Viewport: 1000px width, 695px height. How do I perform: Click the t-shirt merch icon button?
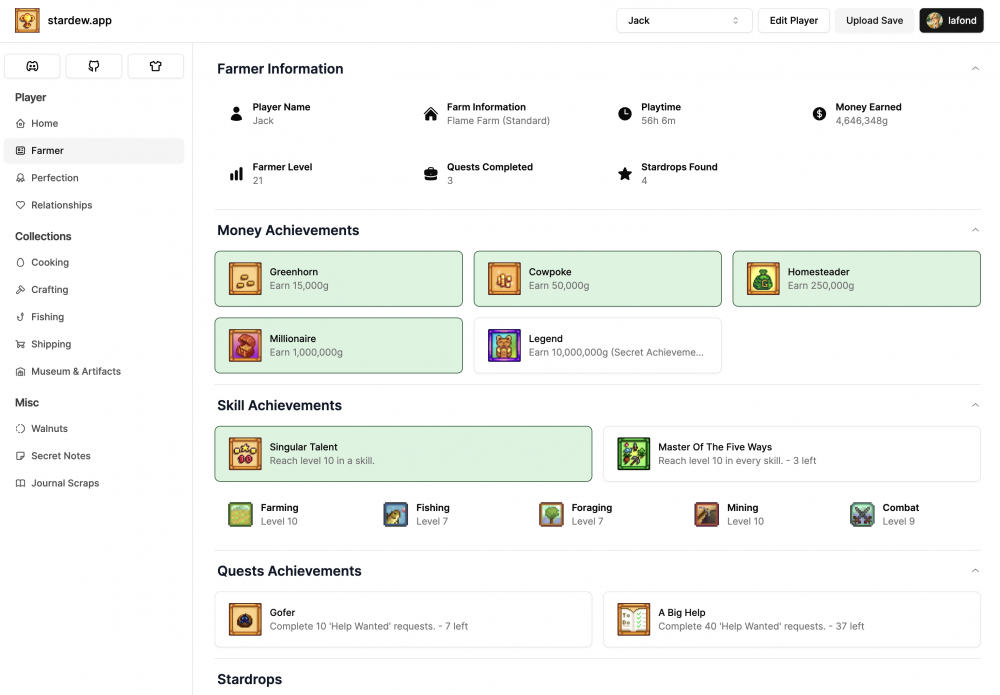tap(155, 66)
